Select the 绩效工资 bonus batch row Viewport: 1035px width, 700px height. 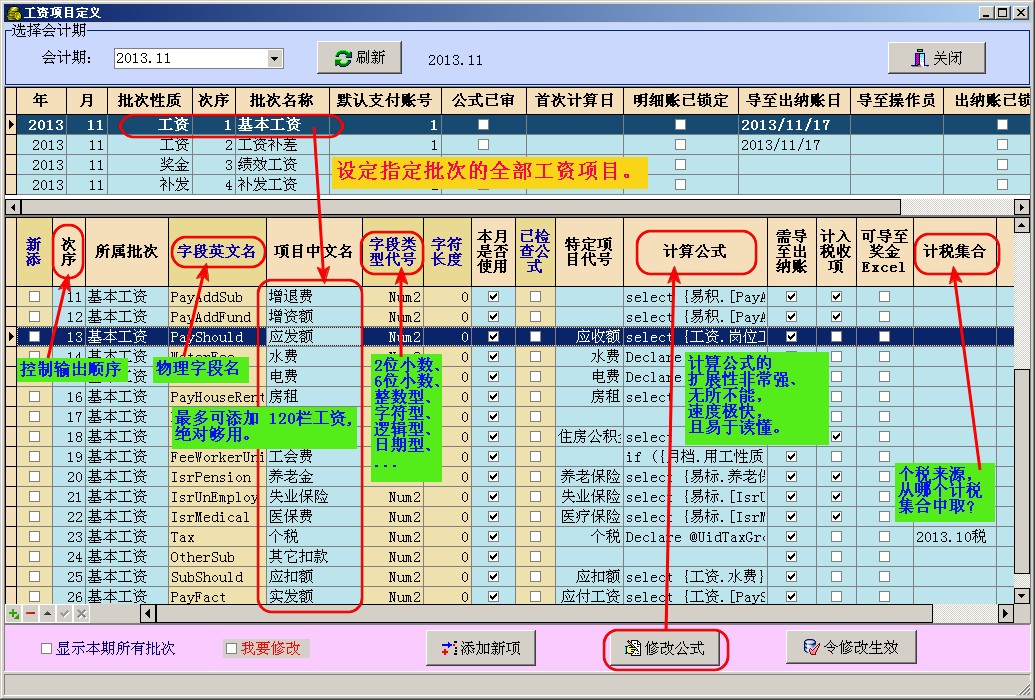pos(268,165)
